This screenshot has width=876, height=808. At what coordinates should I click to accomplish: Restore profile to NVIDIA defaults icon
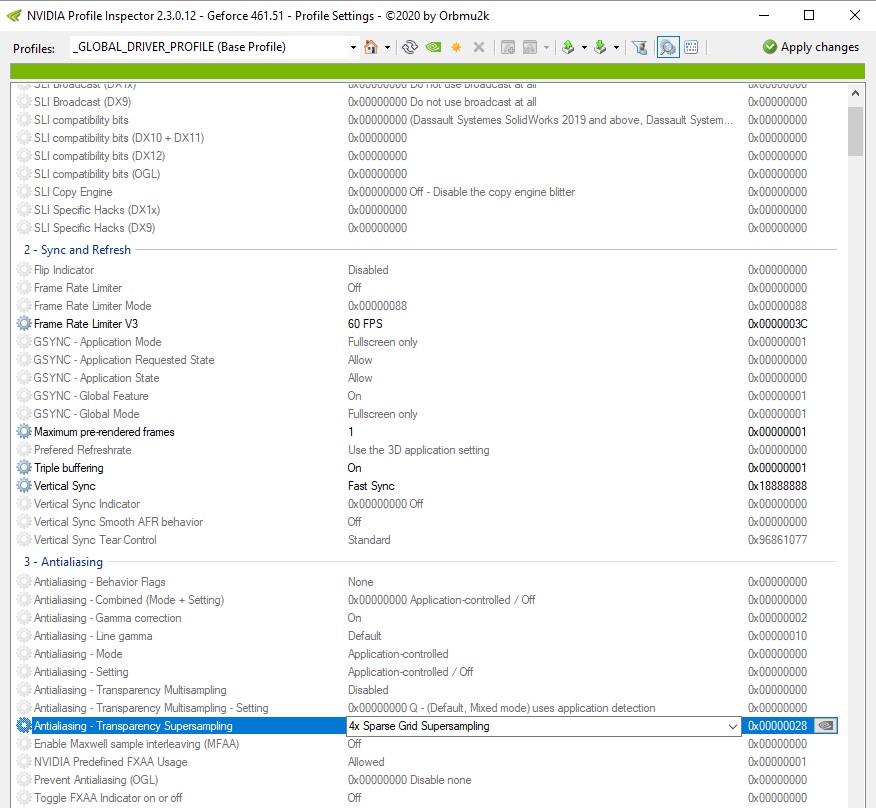434,47
